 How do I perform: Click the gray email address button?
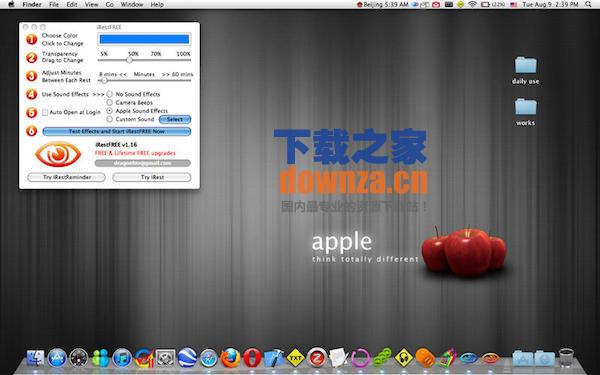(x=143, y=163)
